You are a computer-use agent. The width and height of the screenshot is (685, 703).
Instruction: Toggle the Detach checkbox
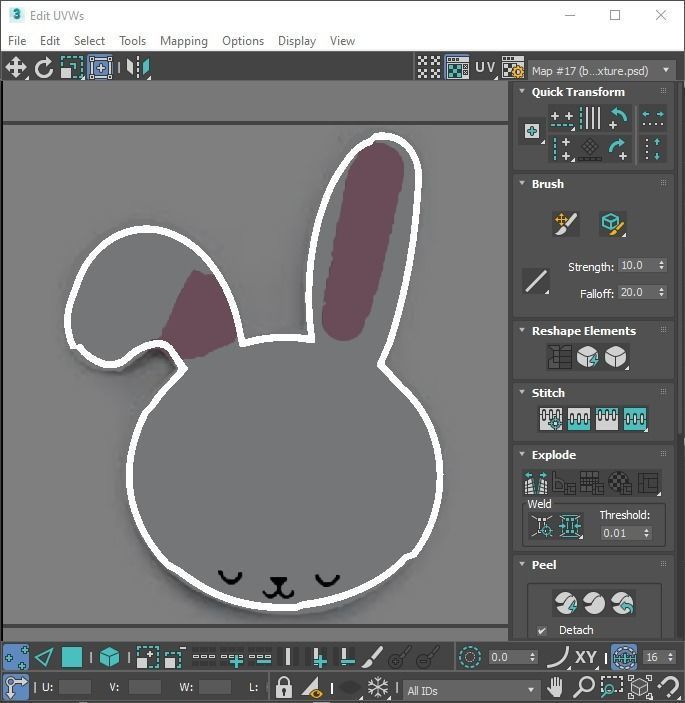(542, 630)
